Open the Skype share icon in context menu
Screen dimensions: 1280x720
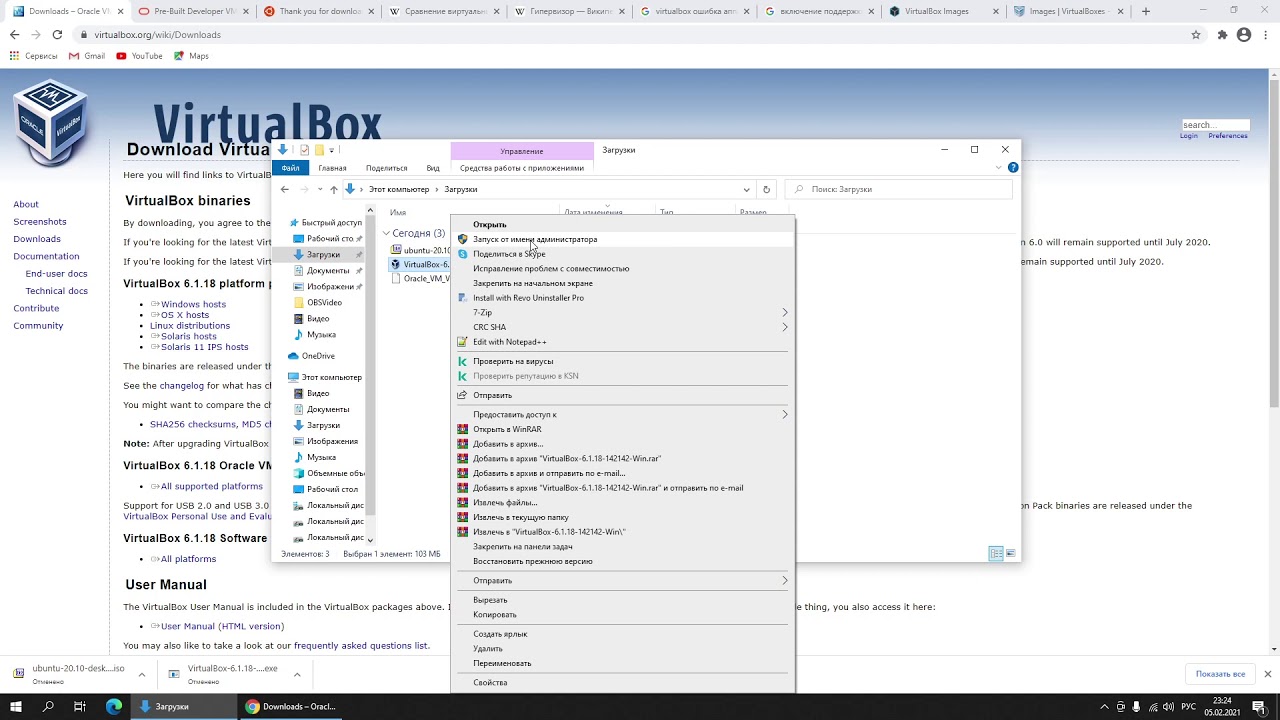coord(462,254)
